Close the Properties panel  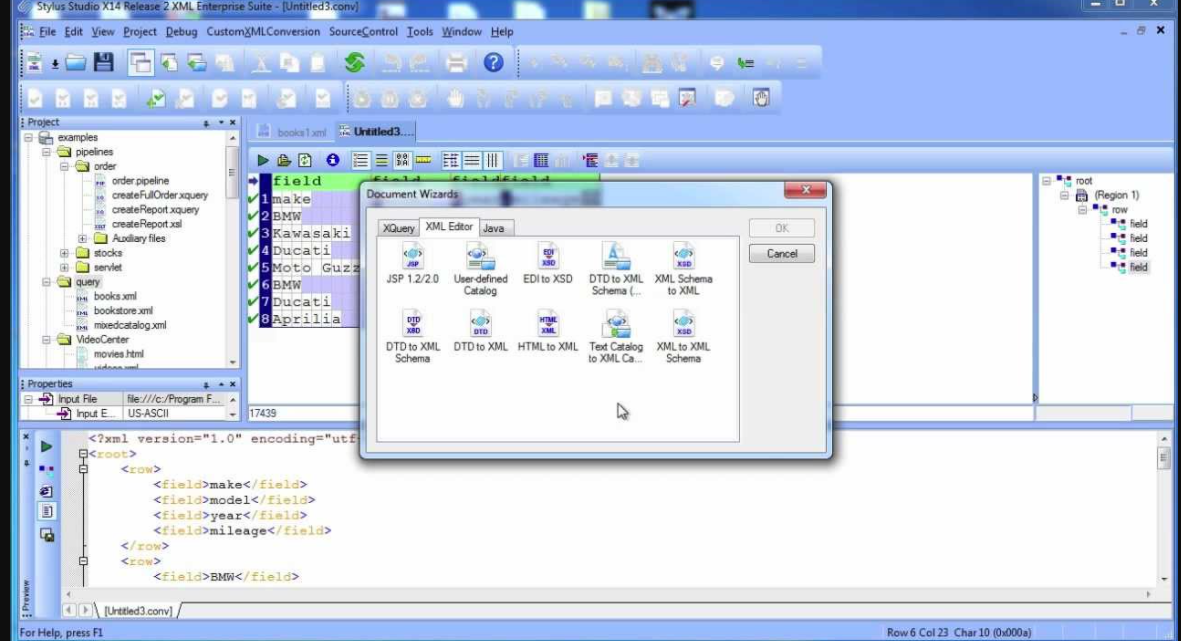(233, 384)
